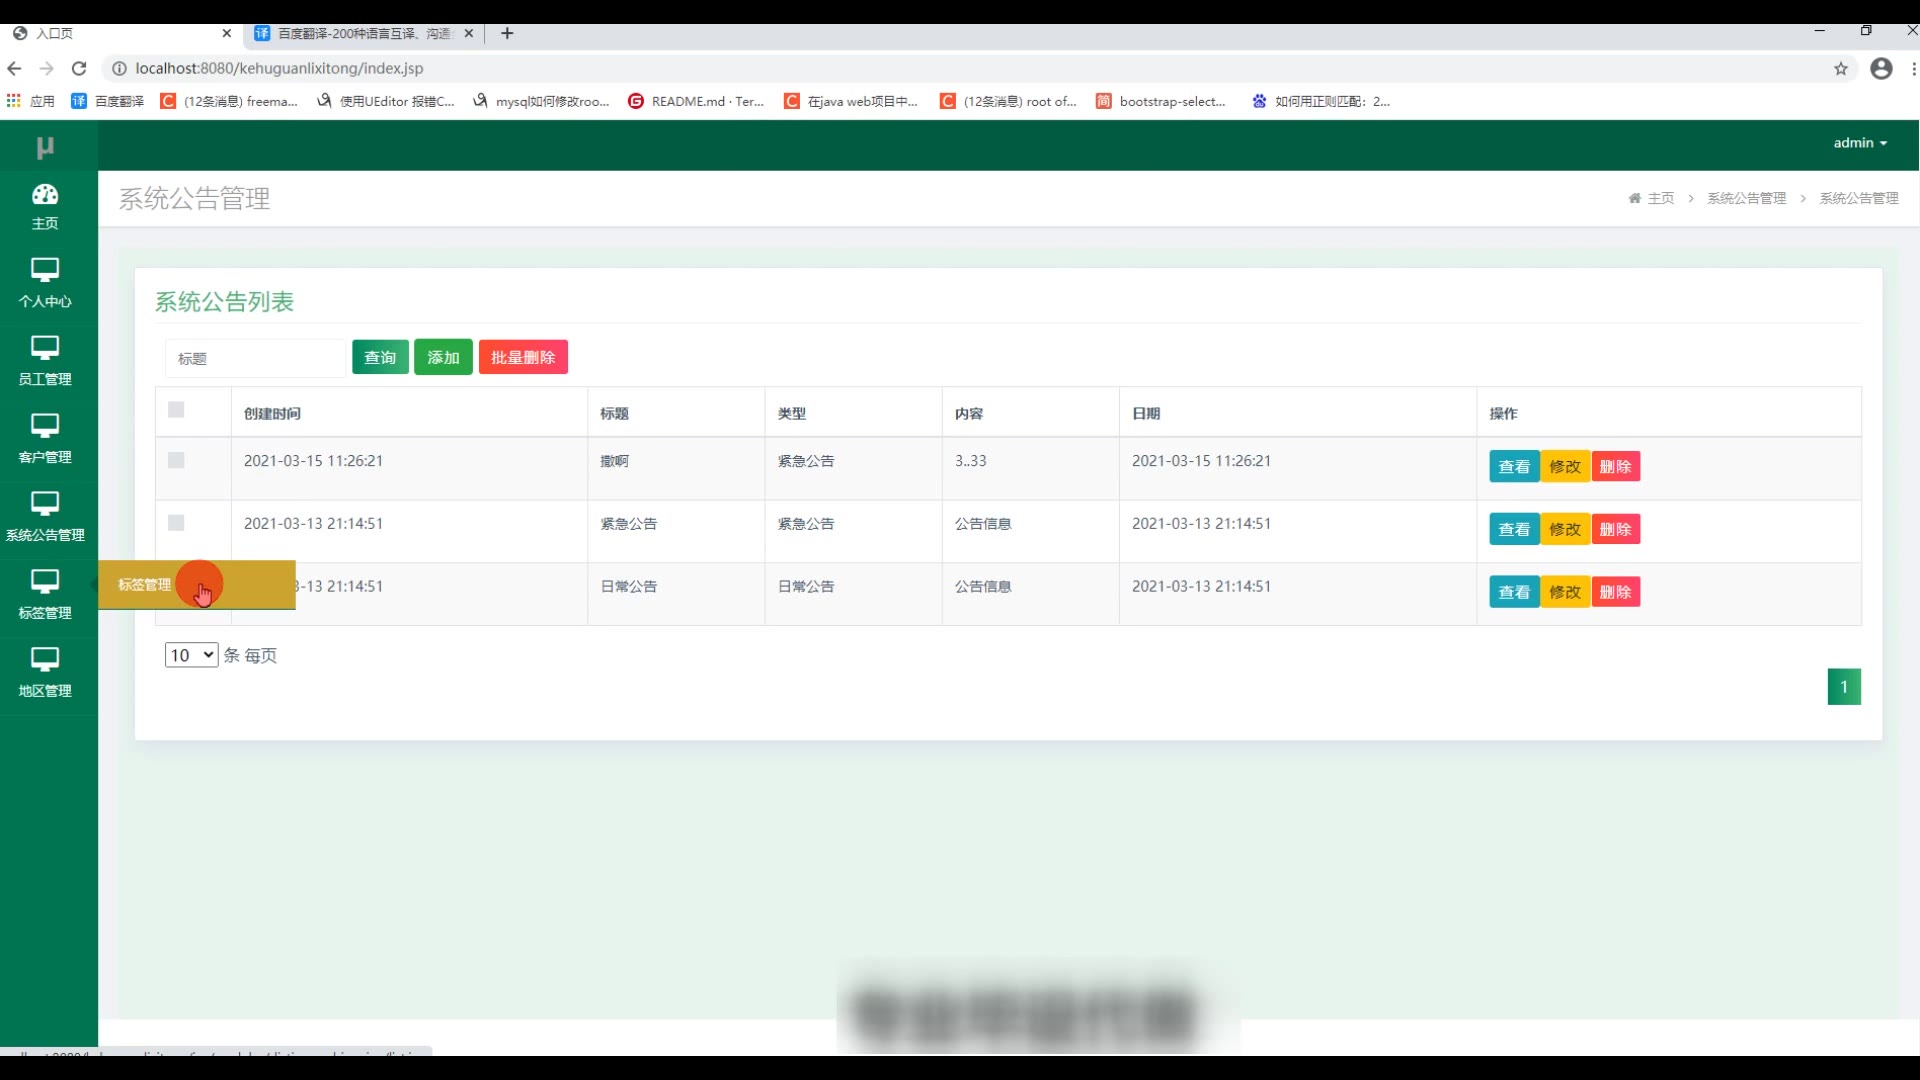Click 删除 in the 紧急公告 title row
This screenshot has height=1080, width=1920.
click(x=1615, y=529)
